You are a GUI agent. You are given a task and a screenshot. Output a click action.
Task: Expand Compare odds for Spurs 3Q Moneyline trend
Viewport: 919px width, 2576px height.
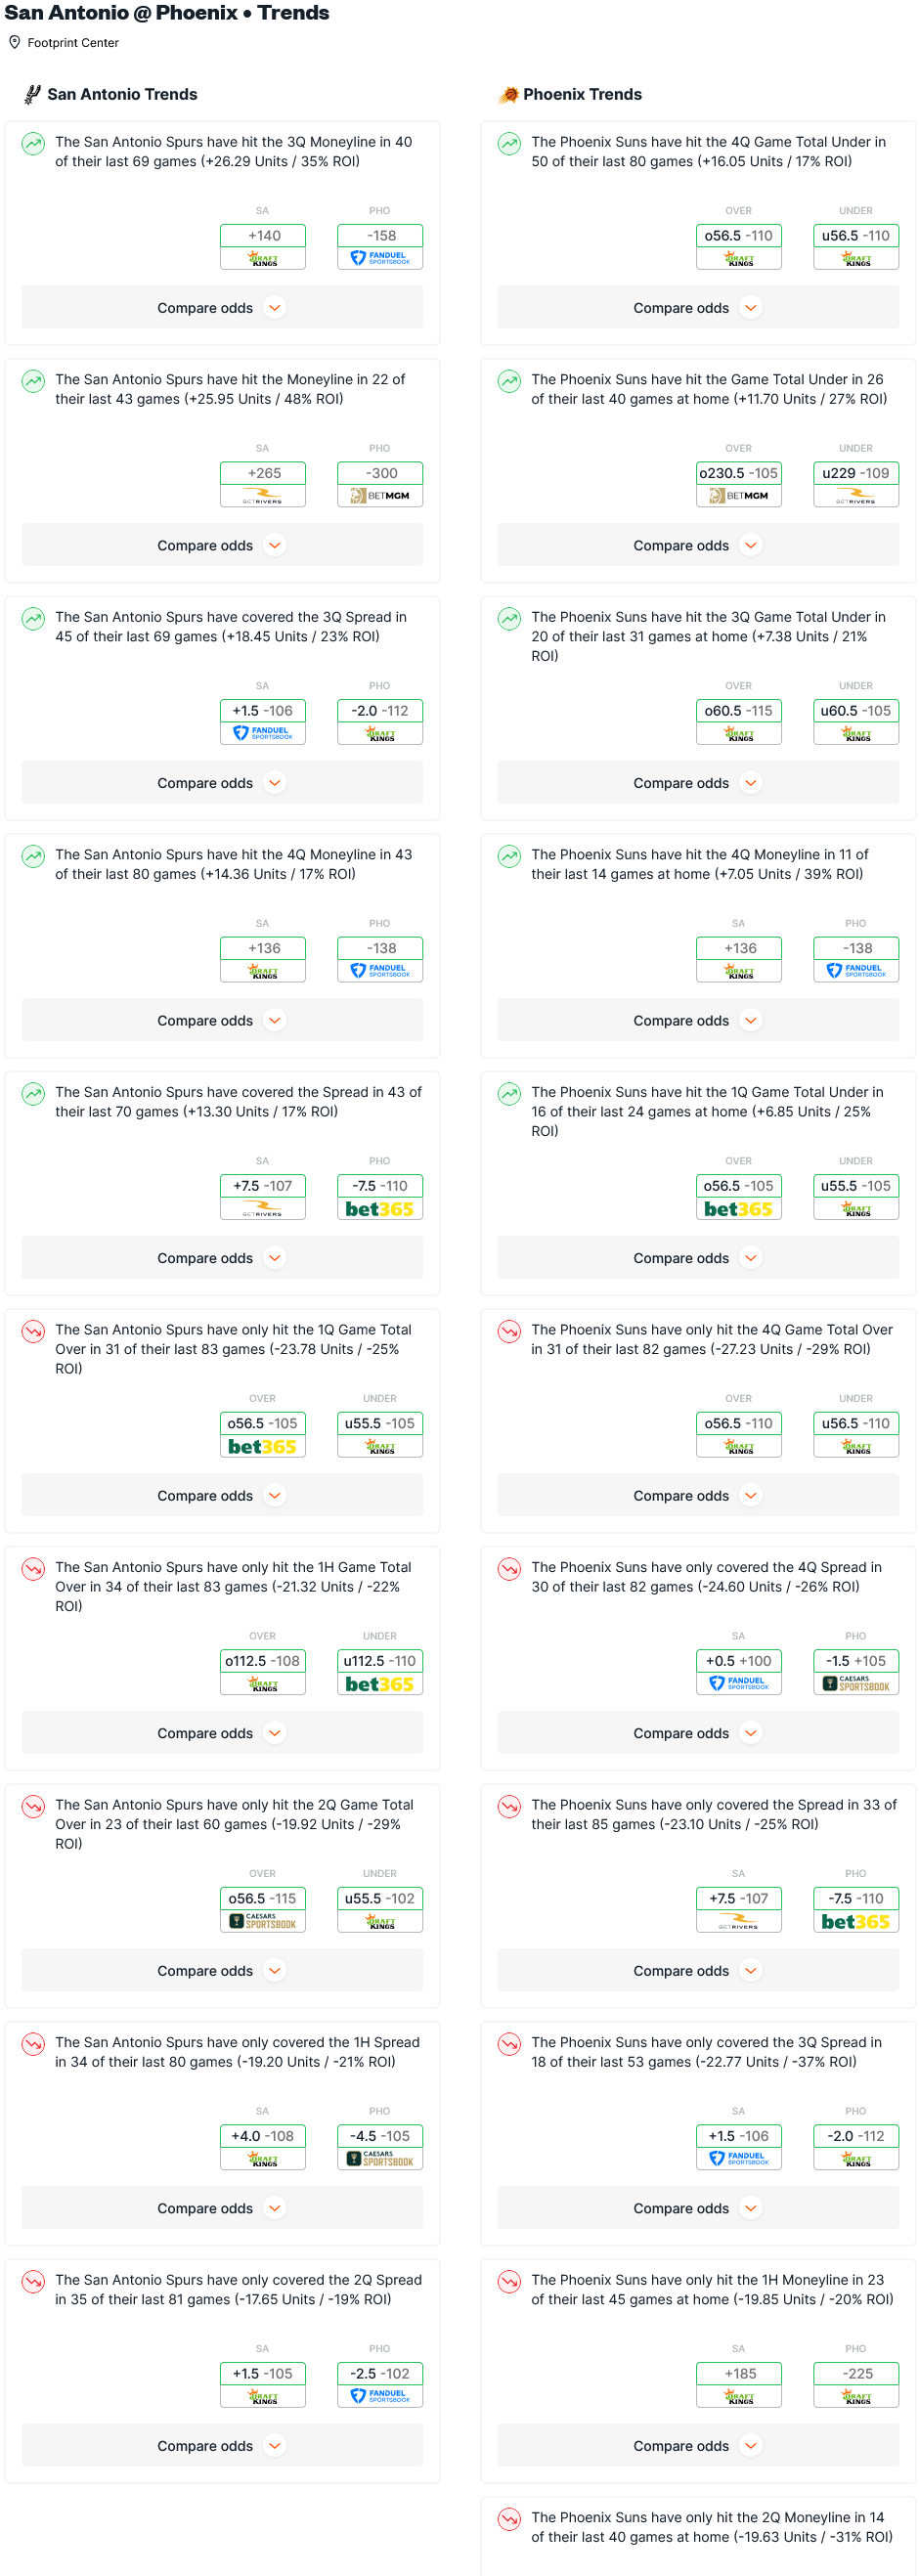point(222,308)
